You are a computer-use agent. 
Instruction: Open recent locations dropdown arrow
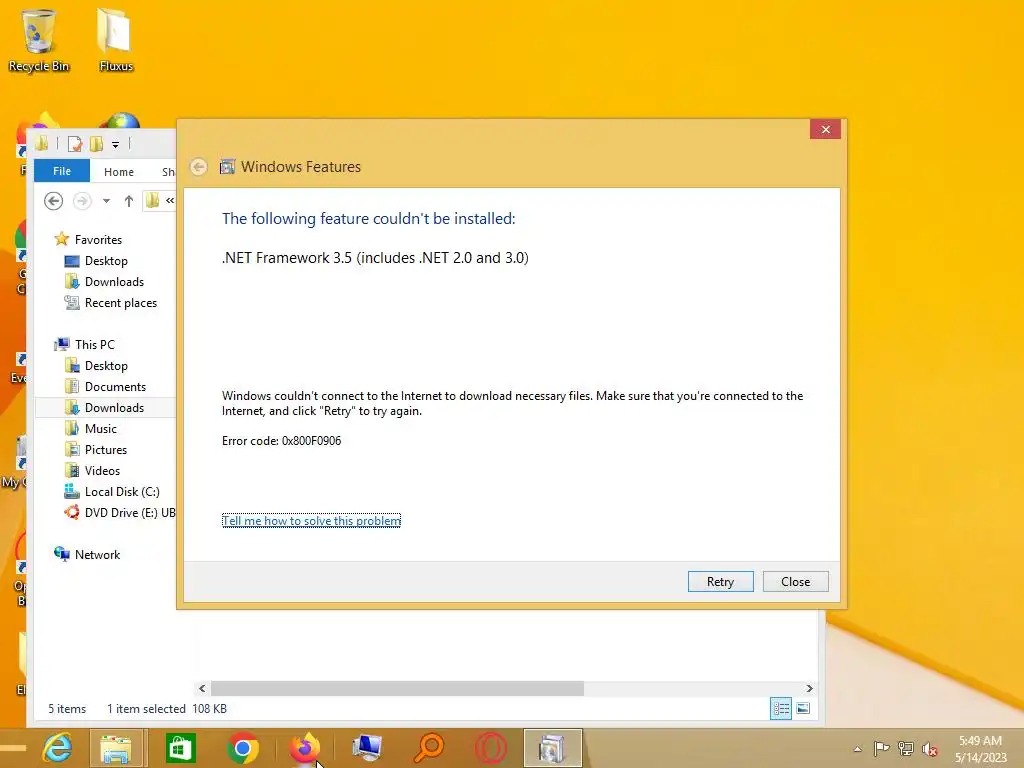pyautogui.click(x=106, y=201)
